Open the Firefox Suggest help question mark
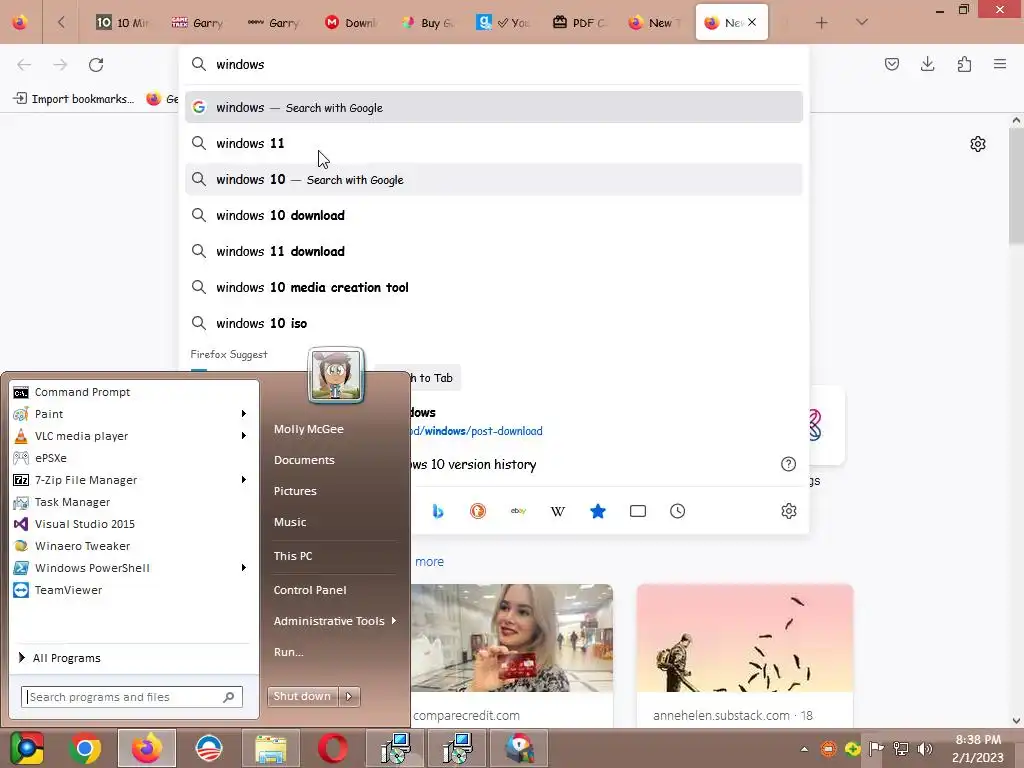The width and height of the screenshot is (1024, 768). [x=788, y=464]
